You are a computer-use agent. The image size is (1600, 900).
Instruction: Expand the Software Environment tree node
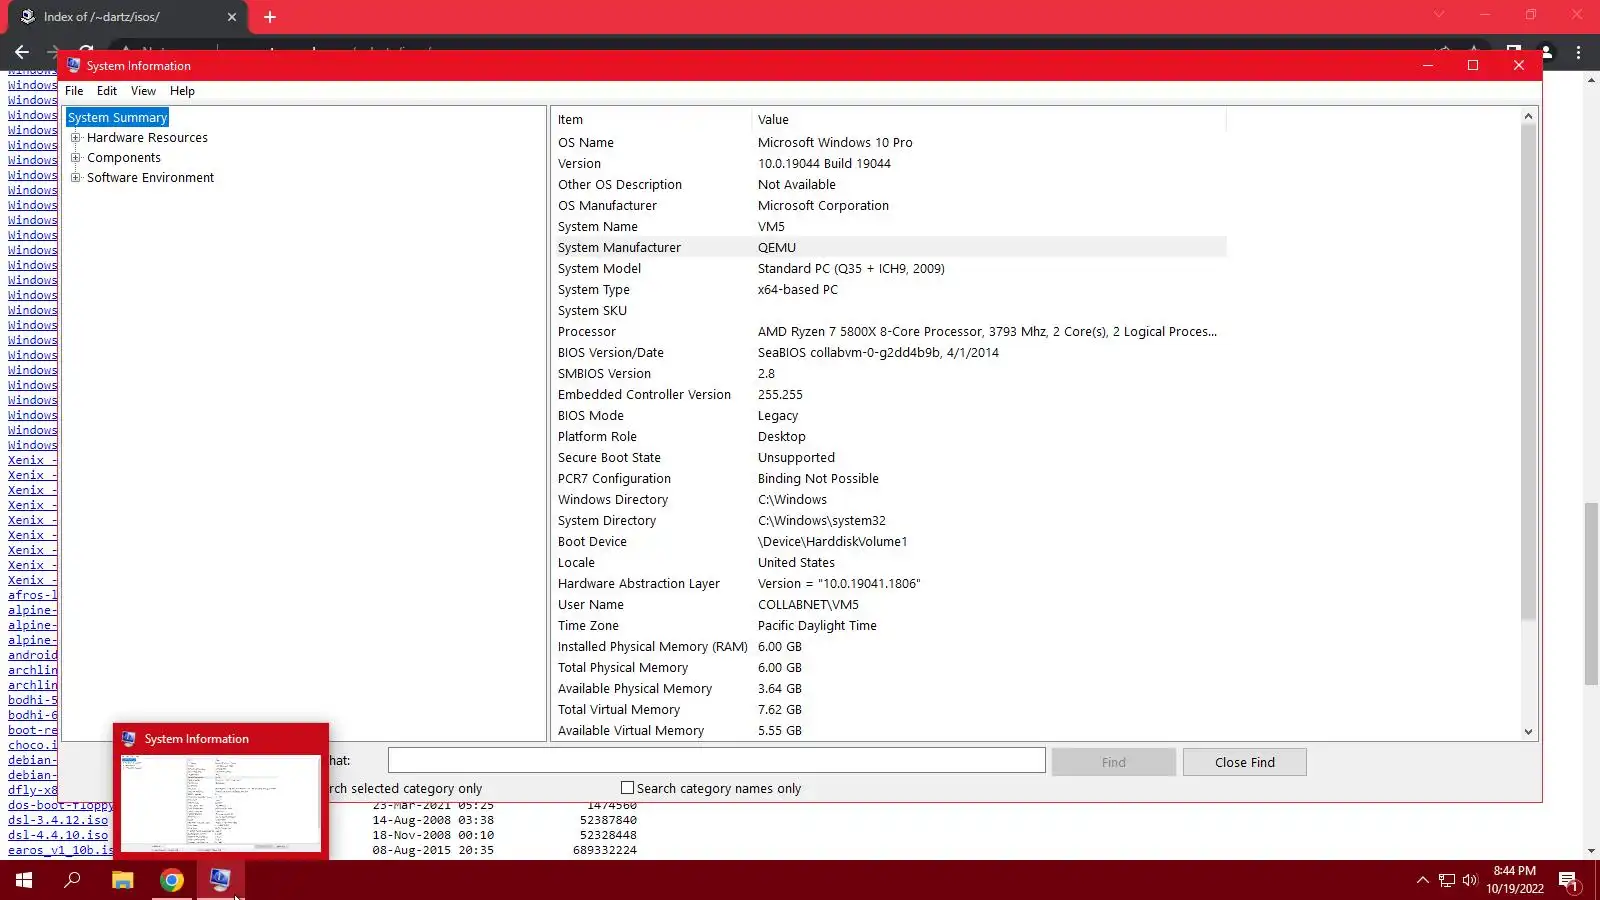tap(75, 178)
